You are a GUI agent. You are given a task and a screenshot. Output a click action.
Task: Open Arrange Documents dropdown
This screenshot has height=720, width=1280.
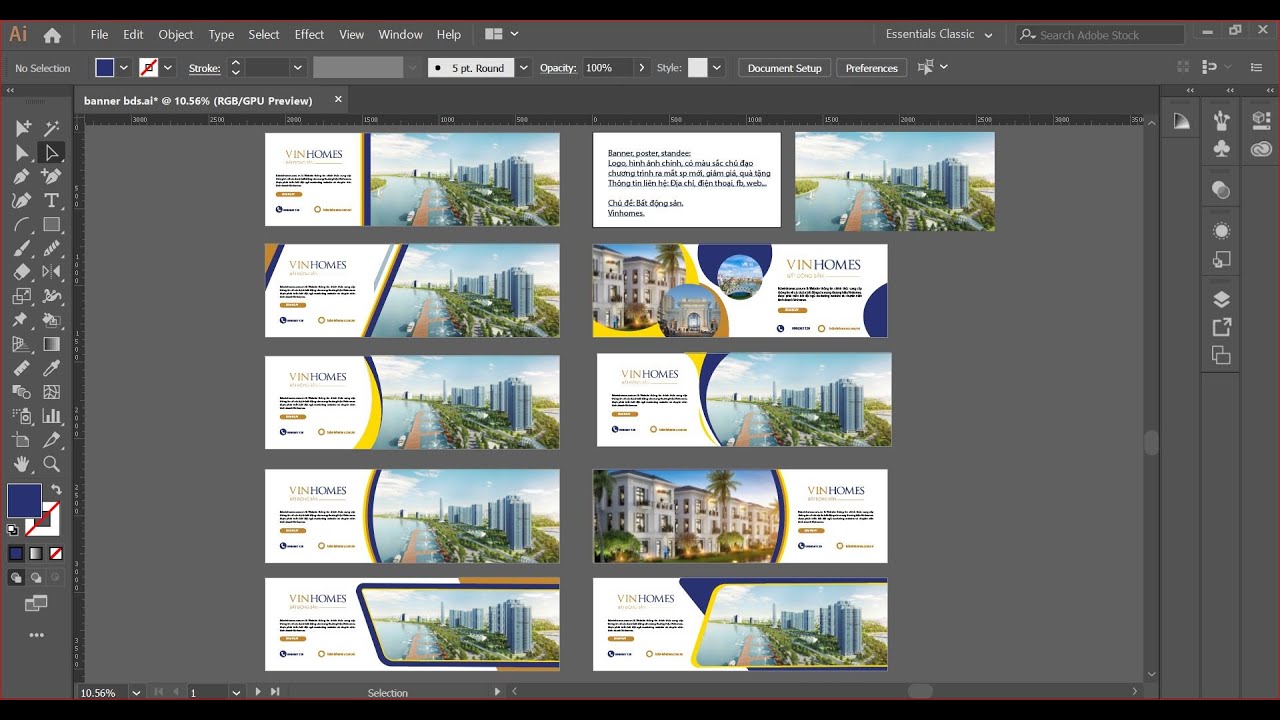[x=502, y=34]
